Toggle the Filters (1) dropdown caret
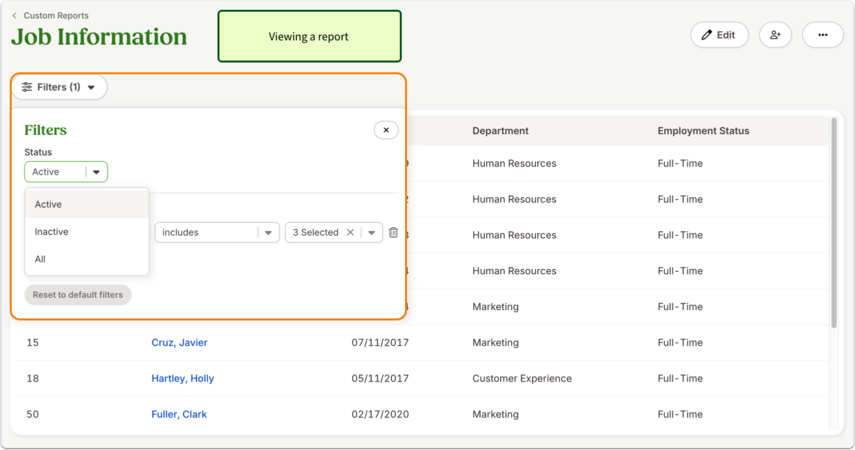The width and height of the screenshot is (855, 450). [x=91, y=87]
